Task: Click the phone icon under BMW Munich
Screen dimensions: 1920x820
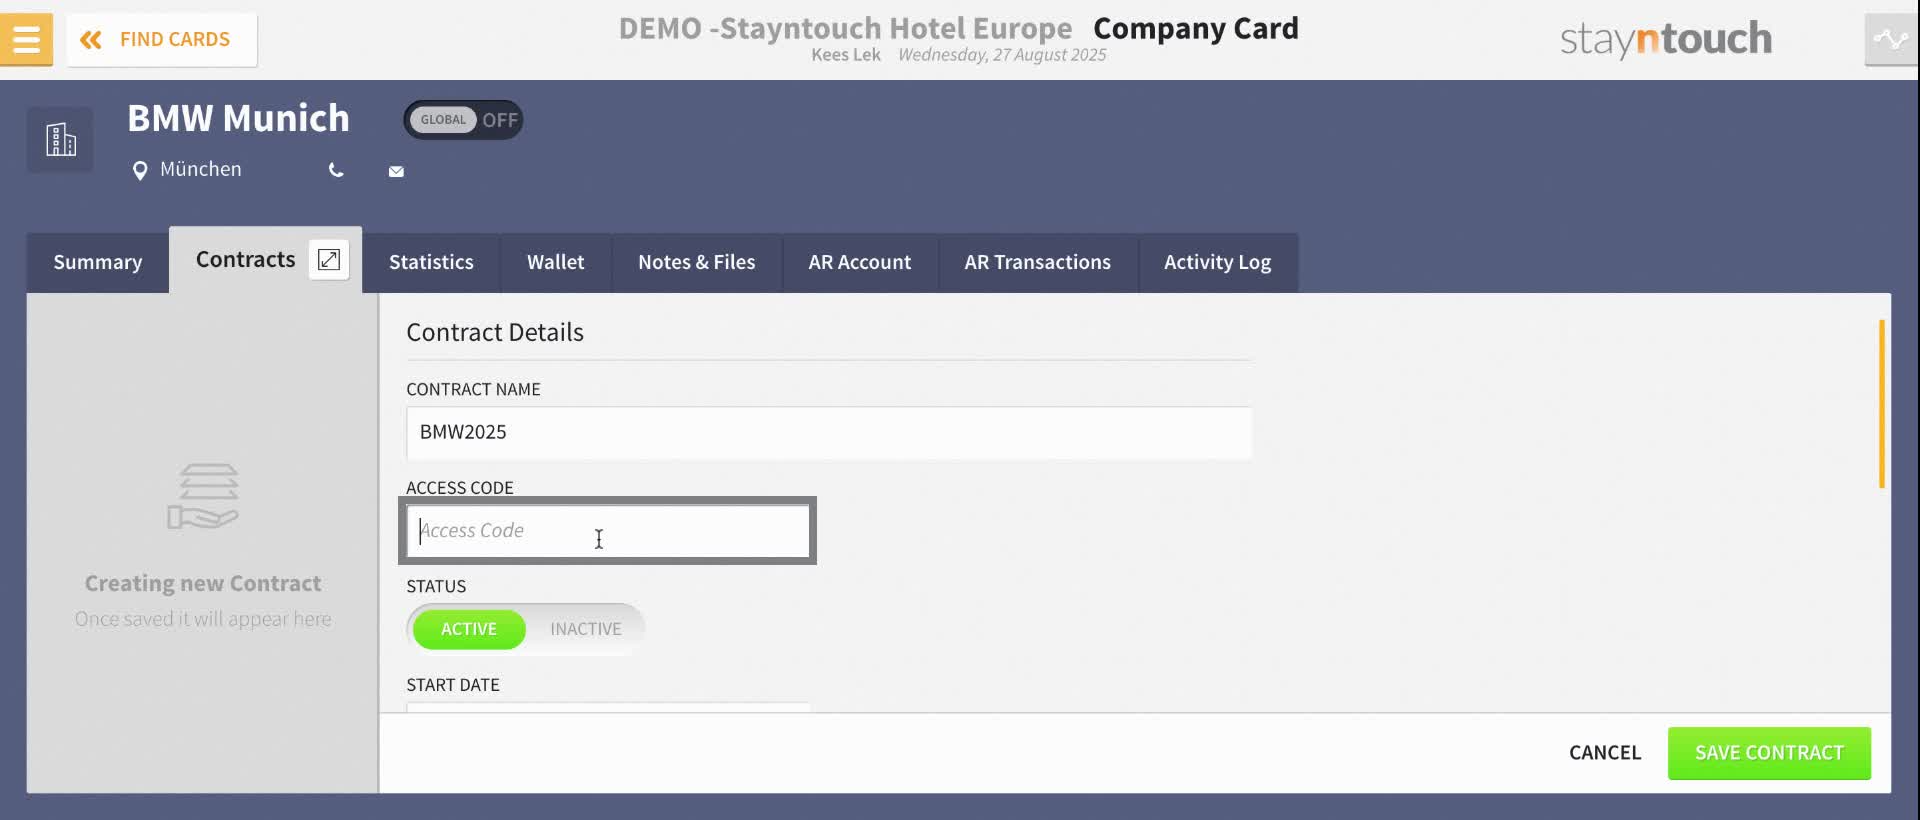Action: (x=336, y=171)
